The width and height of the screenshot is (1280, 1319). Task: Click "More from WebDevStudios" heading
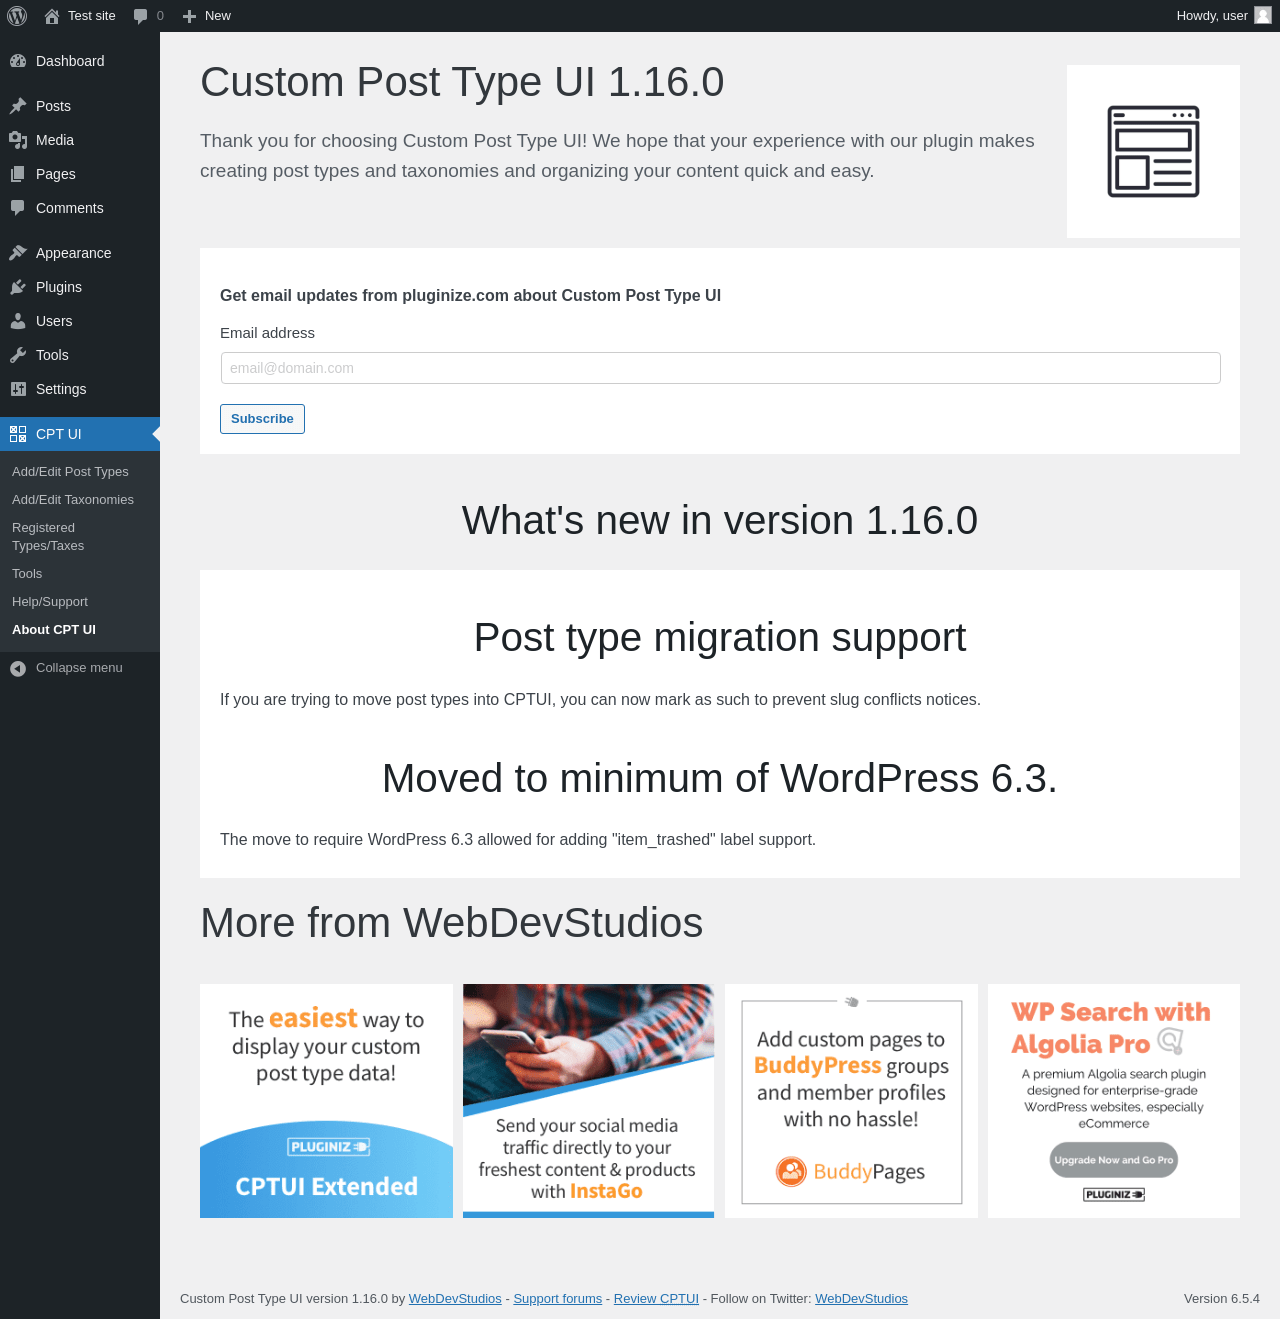click(452, 923)
